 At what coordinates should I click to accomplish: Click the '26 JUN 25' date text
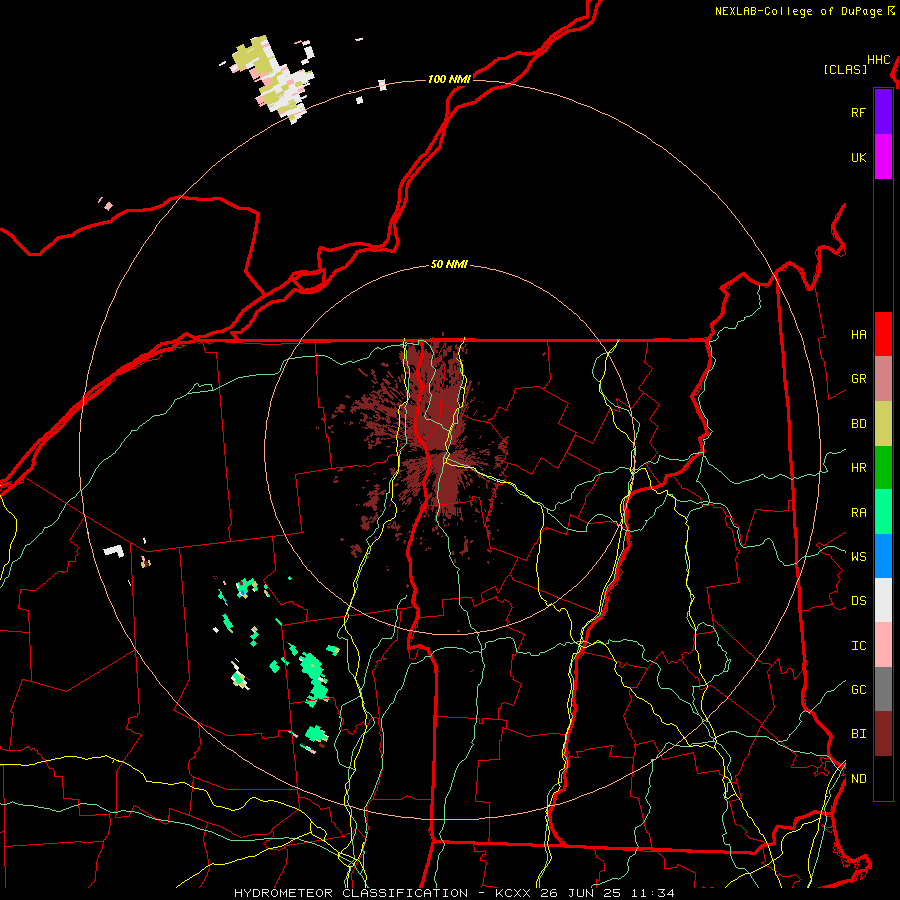581,893
